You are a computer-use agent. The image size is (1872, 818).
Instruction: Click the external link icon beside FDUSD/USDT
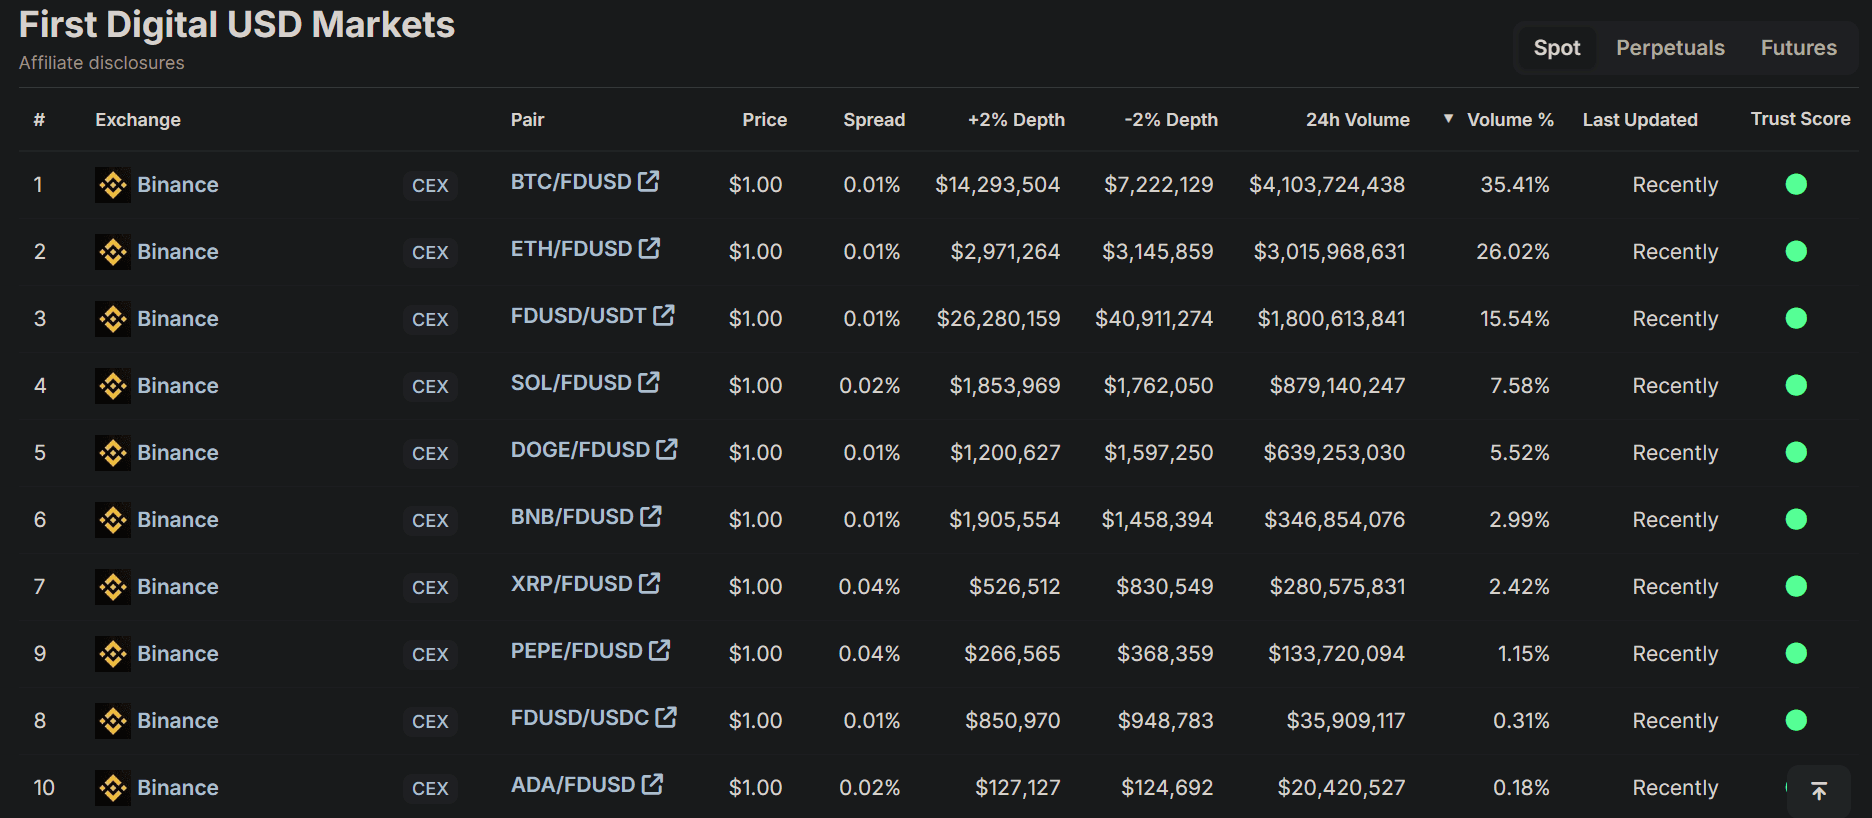pyautogui.click(x=664, y=315)
